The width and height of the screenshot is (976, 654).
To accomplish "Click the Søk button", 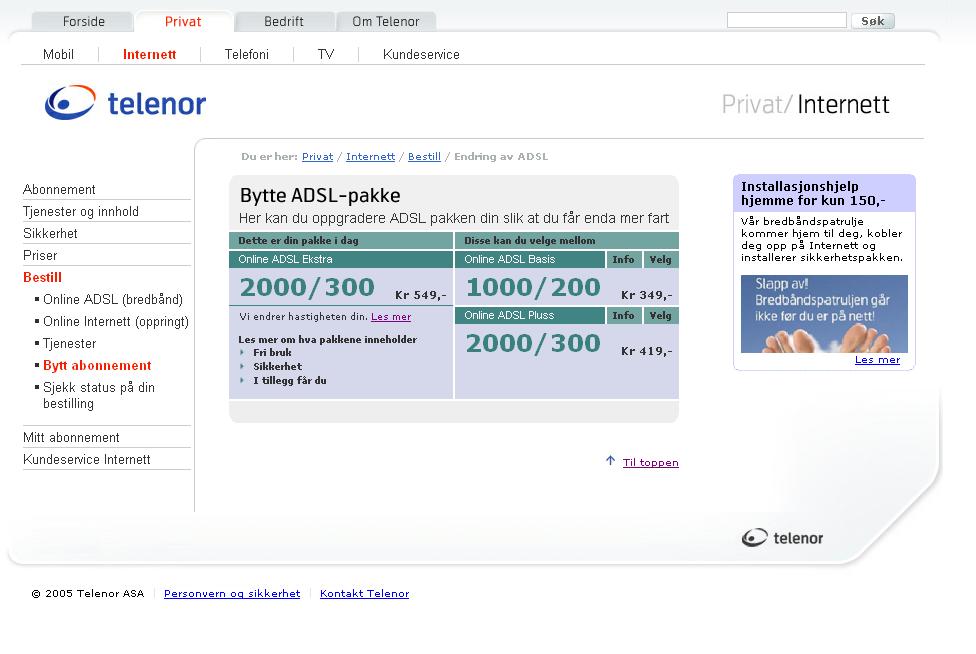I will pyautogui.click(x=873, y=21).
